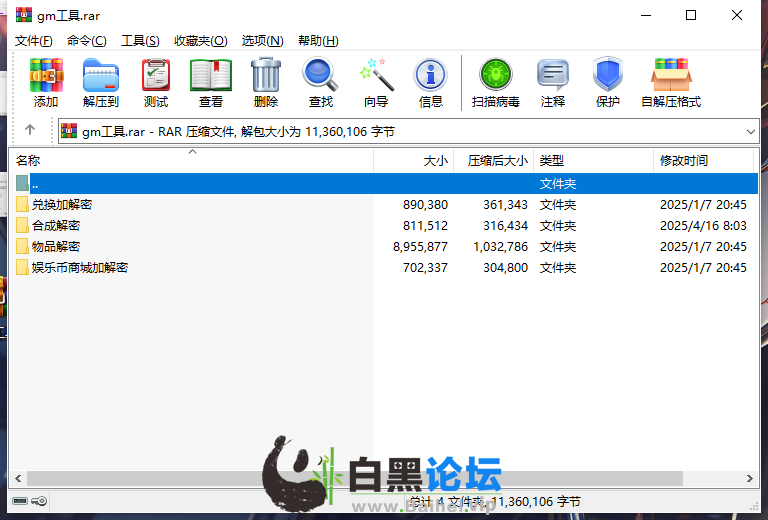The image size is (768, 520).
Task: Click the rar icon in address bar
Action: 69,131
